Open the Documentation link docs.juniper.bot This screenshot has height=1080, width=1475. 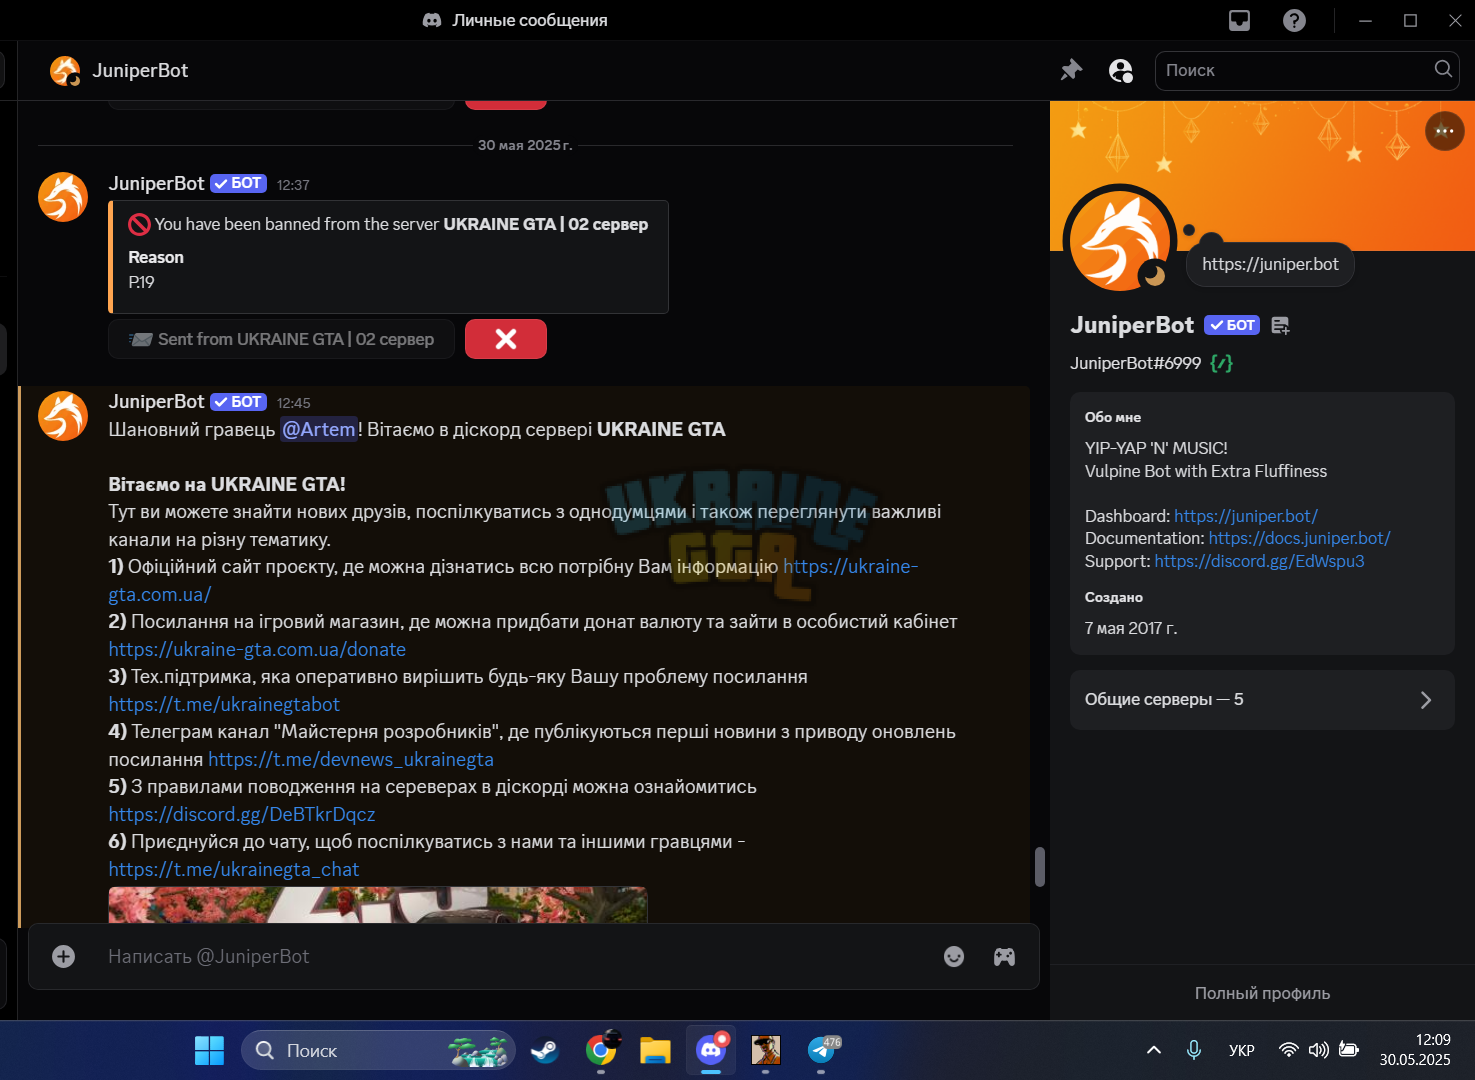1299,538
